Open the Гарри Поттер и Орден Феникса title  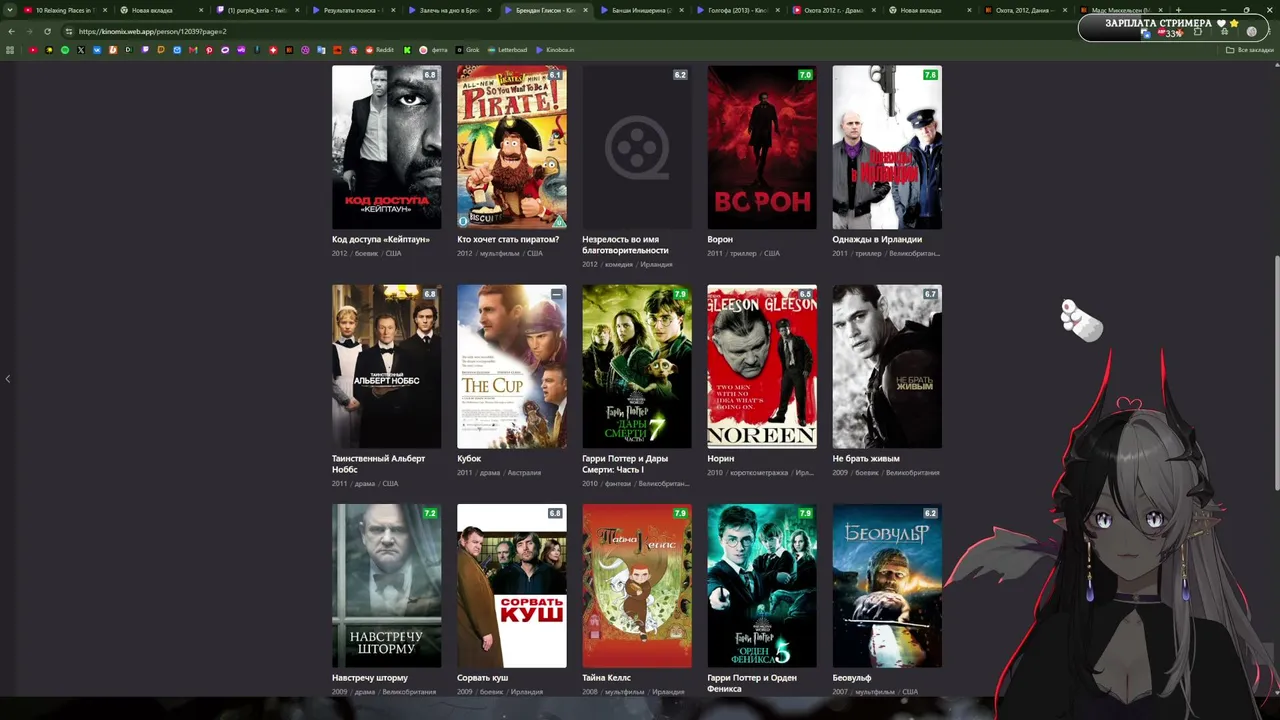point(752,683)
